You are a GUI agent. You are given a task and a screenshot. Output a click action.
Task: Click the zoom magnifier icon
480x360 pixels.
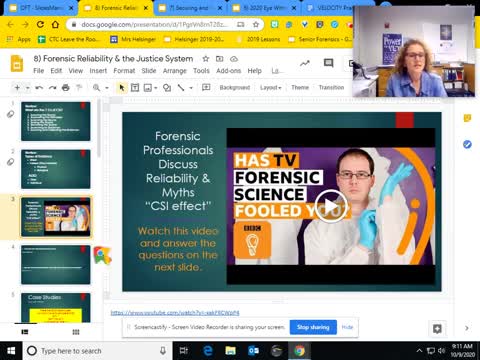(x=96, y=88)
